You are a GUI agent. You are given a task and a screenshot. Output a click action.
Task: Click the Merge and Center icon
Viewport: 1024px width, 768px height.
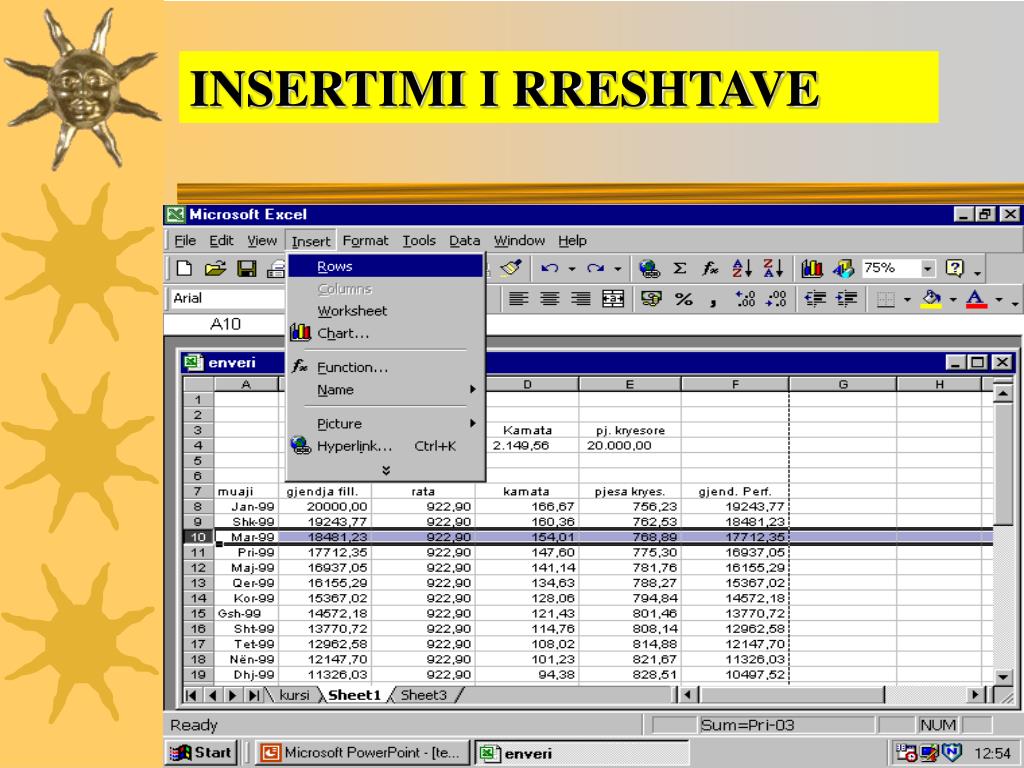613,299
